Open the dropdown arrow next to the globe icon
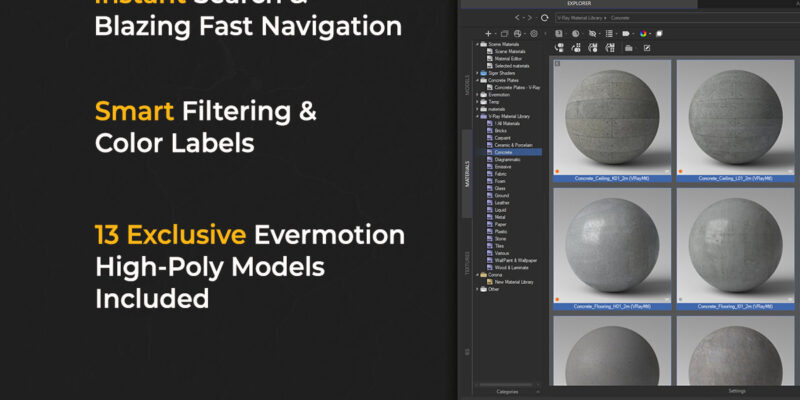This screenshot has height=400, width=800. 523,34
